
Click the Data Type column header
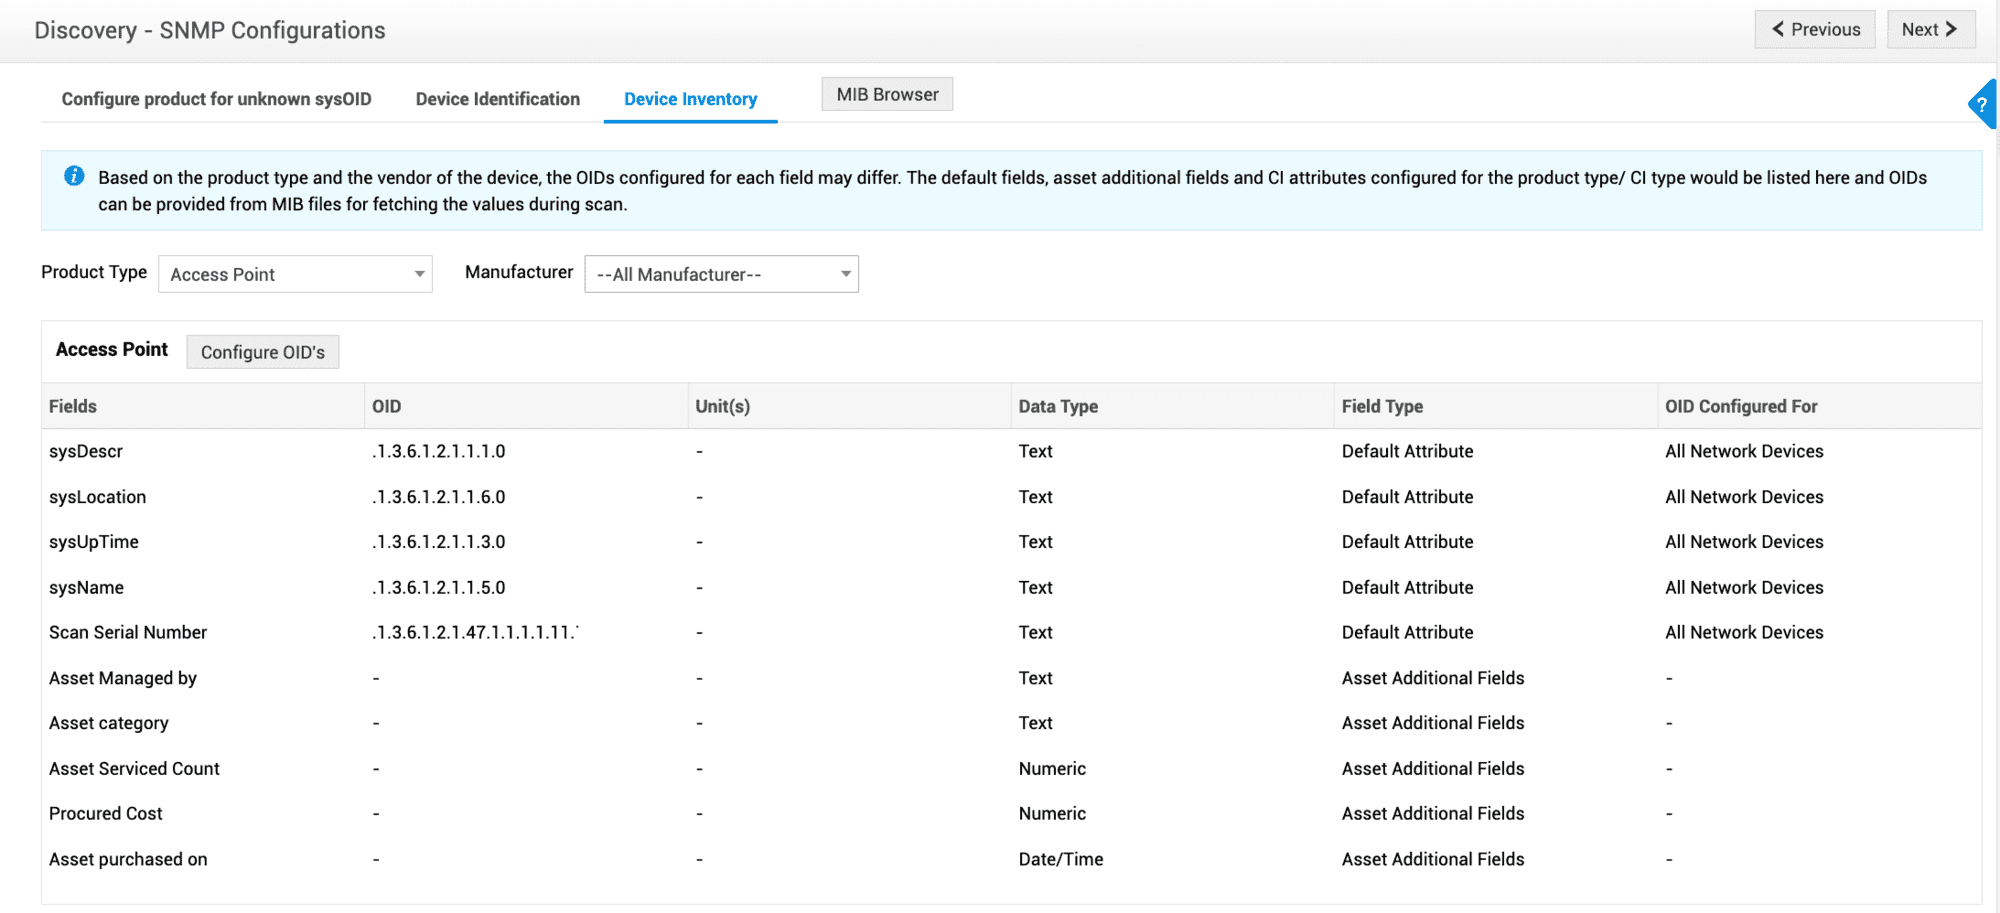click(x=1058, y=406)
